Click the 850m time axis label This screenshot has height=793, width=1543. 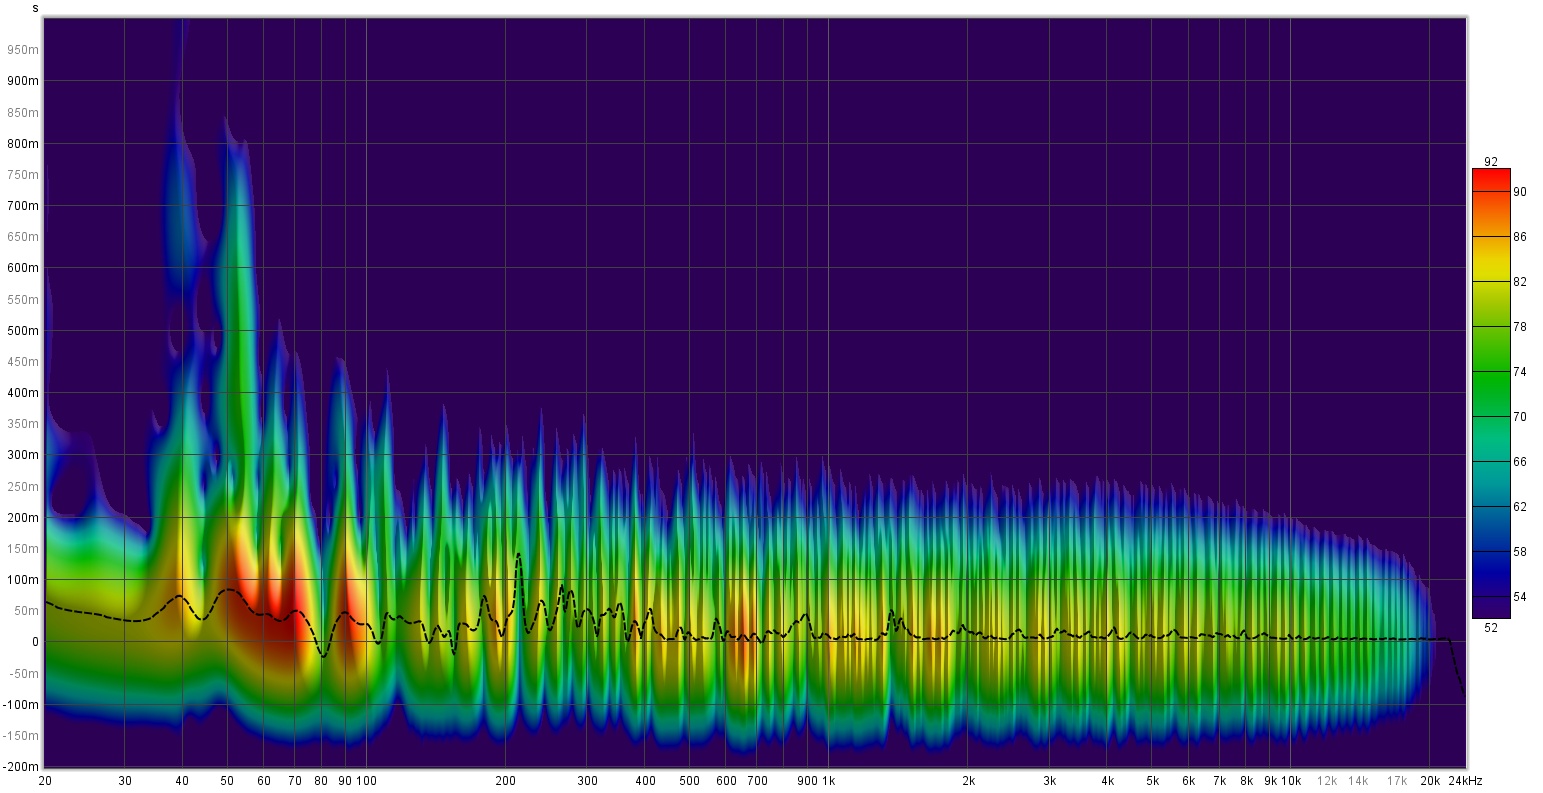(23, 112)
